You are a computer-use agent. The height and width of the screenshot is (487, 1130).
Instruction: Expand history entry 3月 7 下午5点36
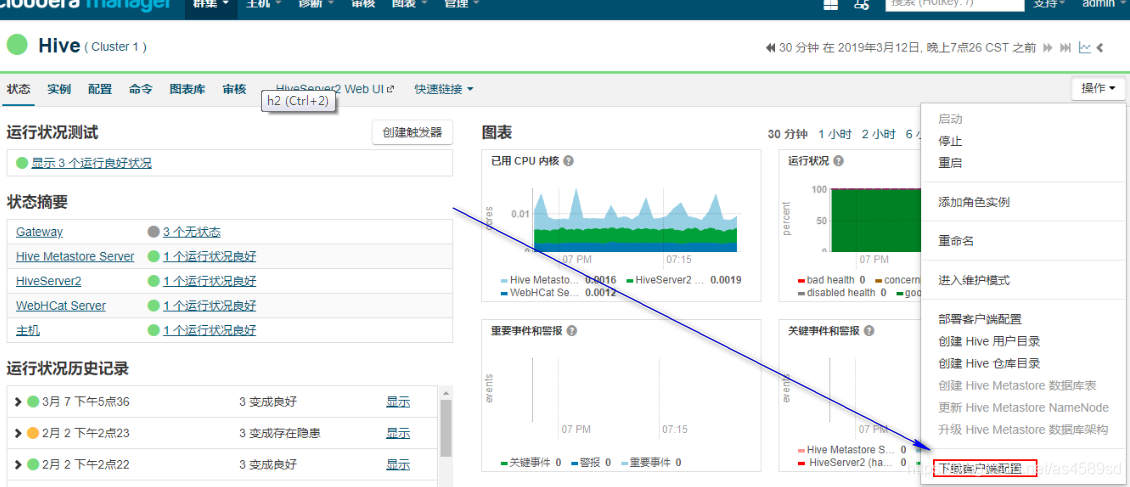(18, 401)
